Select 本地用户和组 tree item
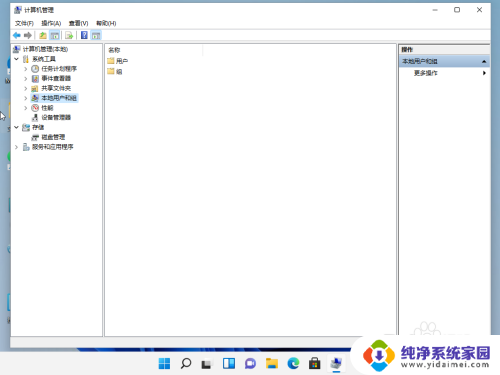500x375 pixels. tap(59, 98)
